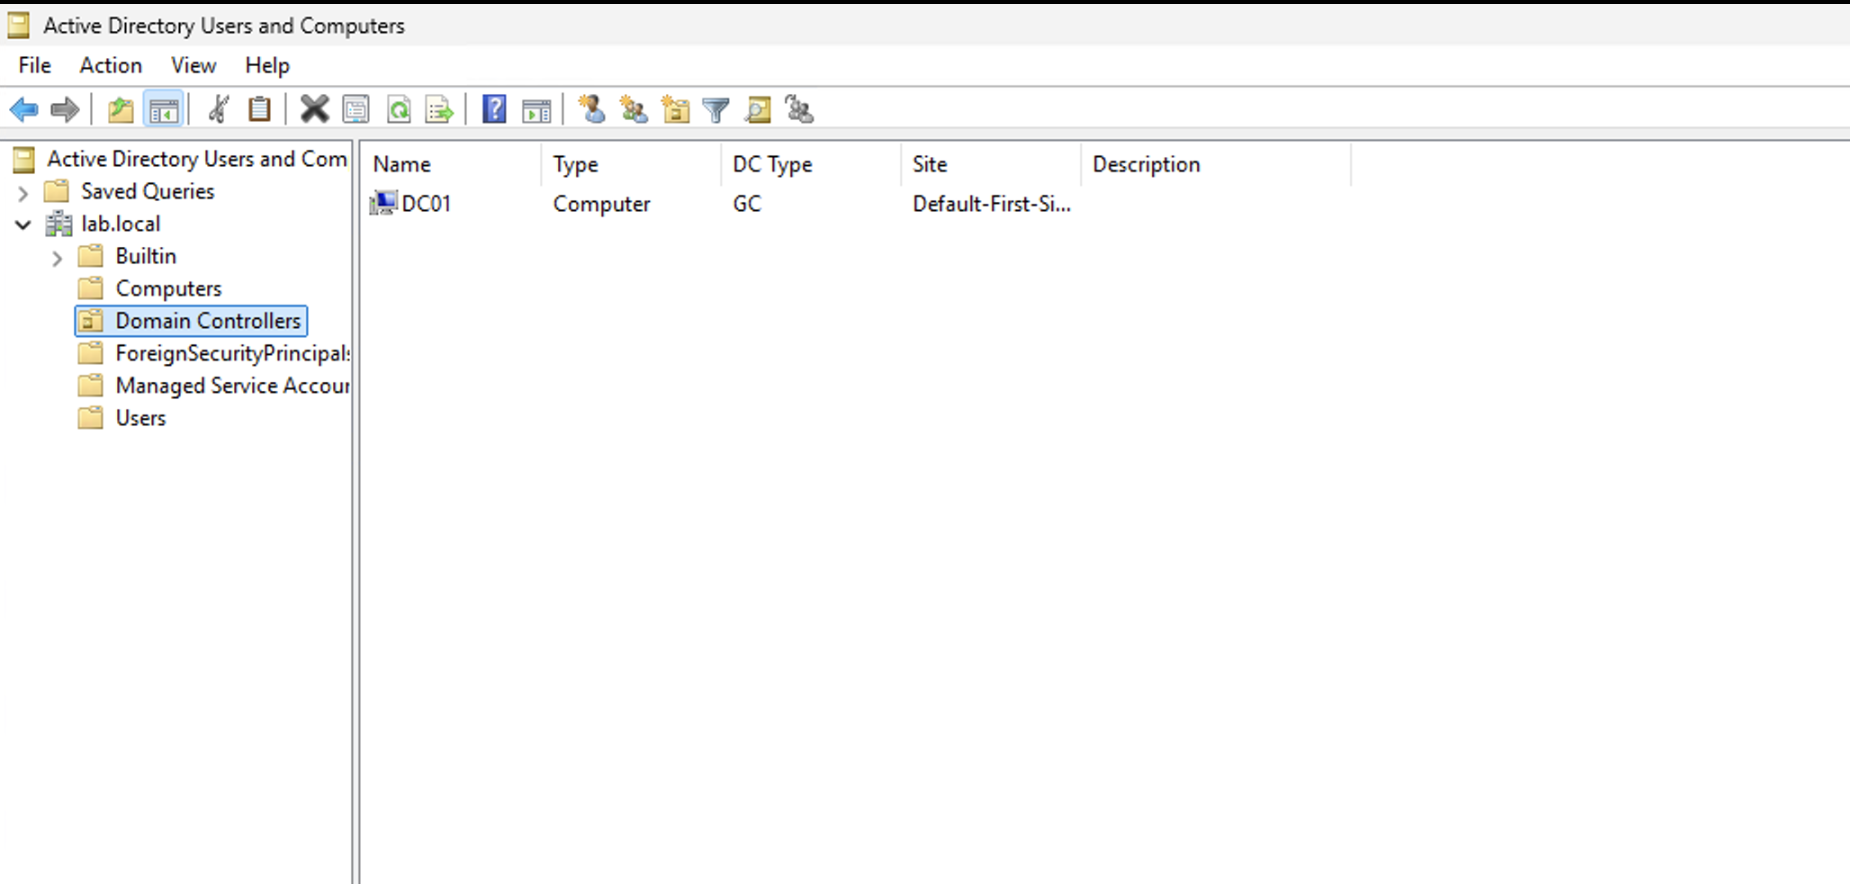Sort by the Site column header

click(x=990, y=164)
